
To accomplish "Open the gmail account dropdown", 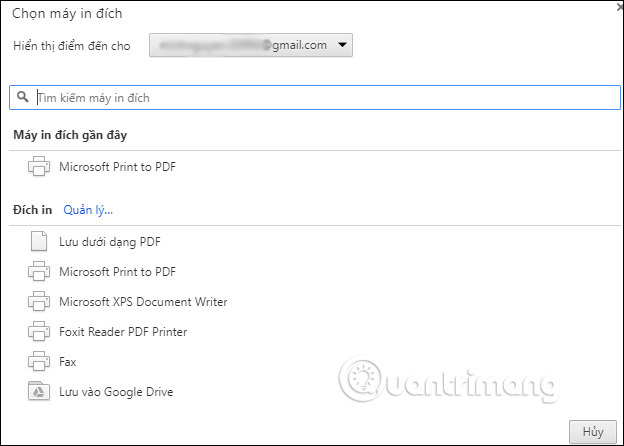I will point(250,45).
